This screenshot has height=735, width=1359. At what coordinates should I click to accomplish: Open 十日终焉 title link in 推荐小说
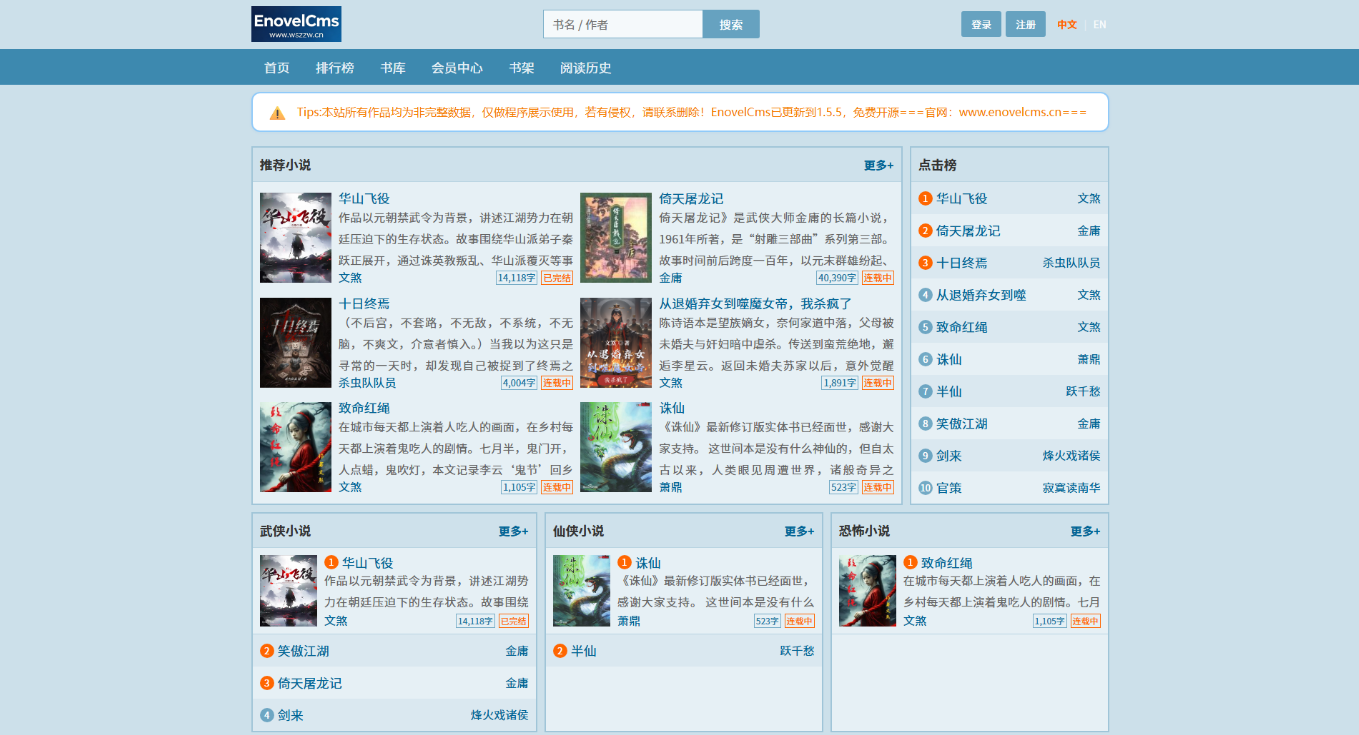pos(364,303)
